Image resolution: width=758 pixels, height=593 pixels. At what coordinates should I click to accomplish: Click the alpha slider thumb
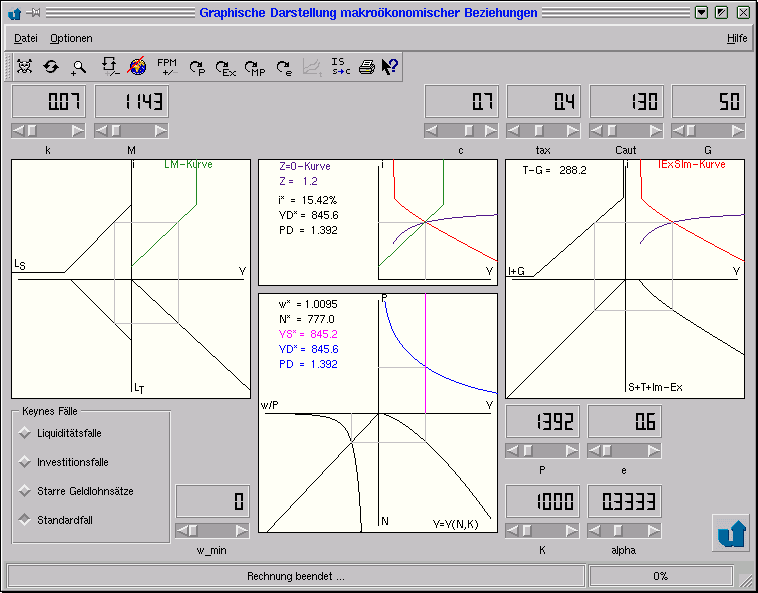pos(618,531)
